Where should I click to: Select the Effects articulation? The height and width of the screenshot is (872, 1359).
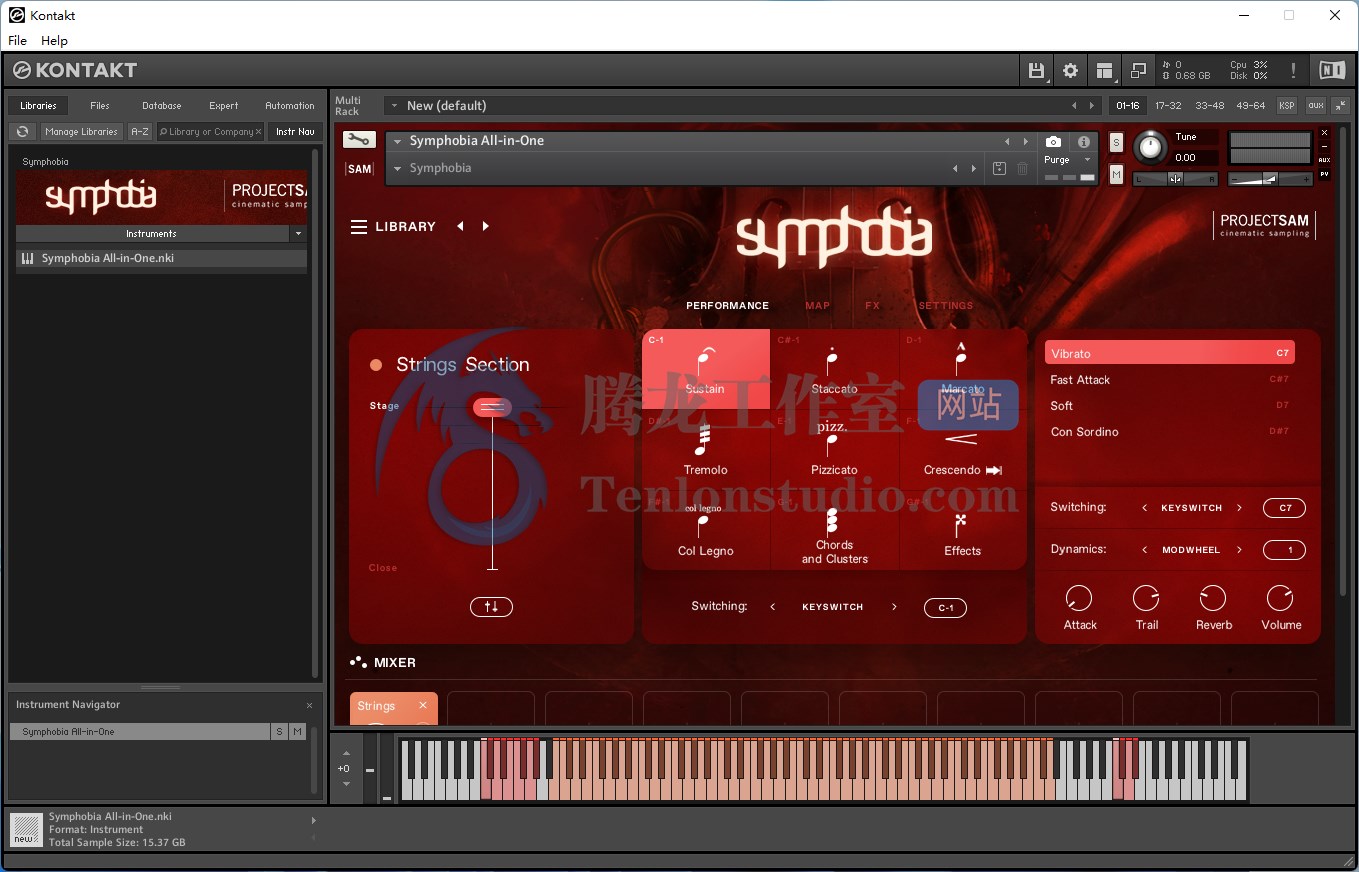(x=962, y=531)
